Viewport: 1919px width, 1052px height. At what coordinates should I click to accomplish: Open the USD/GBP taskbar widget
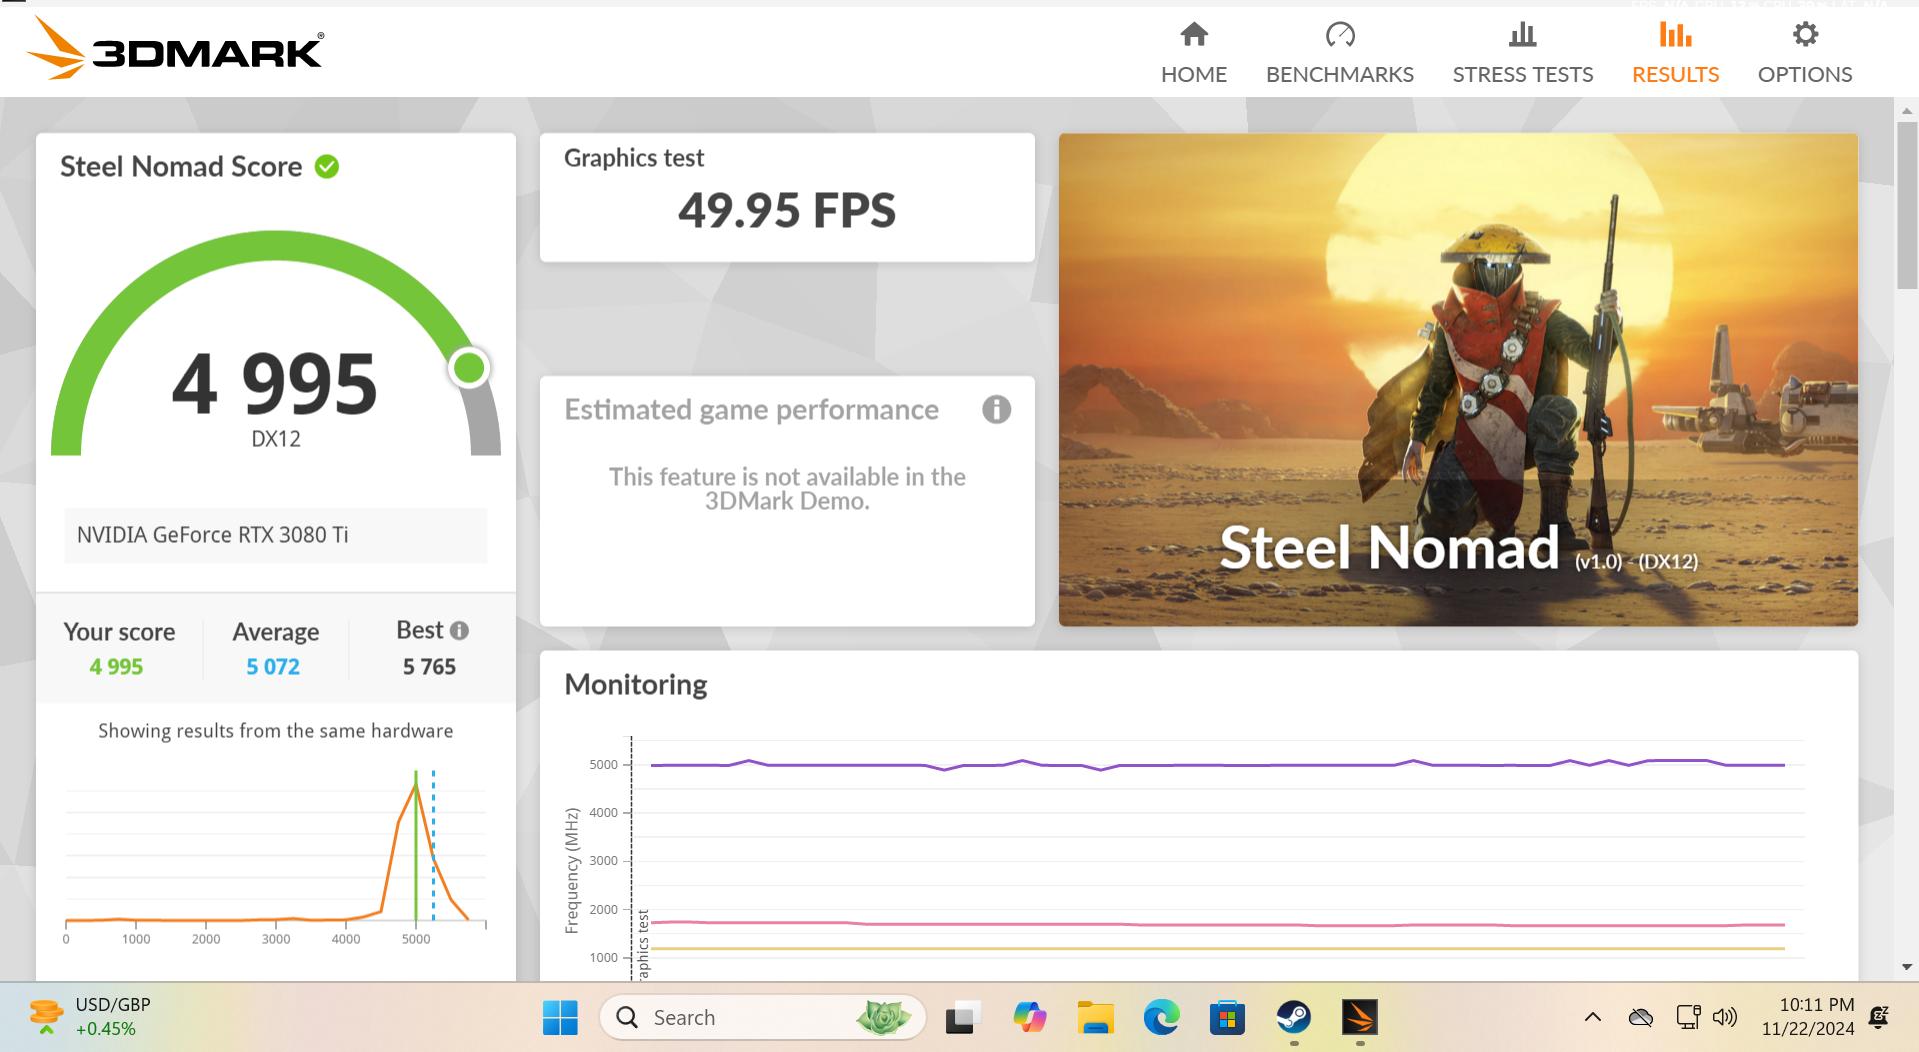pyautogui.click(x=90, y=1017)
